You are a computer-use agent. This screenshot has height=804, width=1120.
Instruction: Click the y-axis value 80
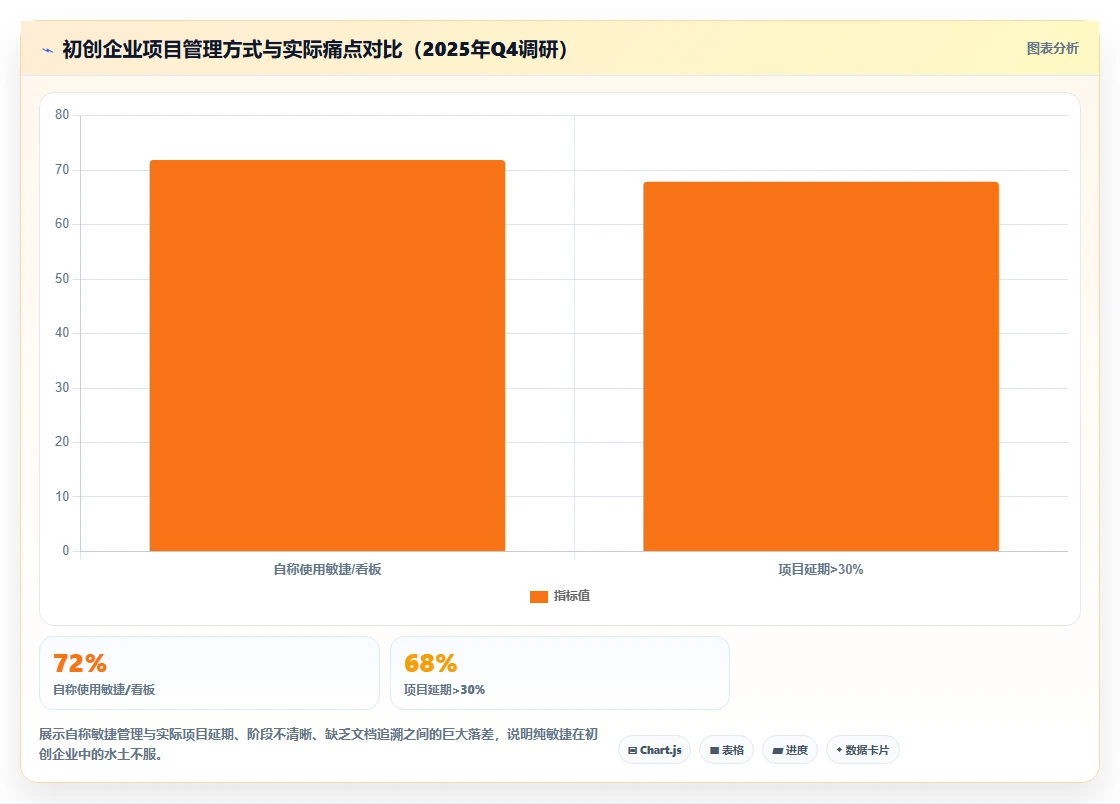[62, 114]
